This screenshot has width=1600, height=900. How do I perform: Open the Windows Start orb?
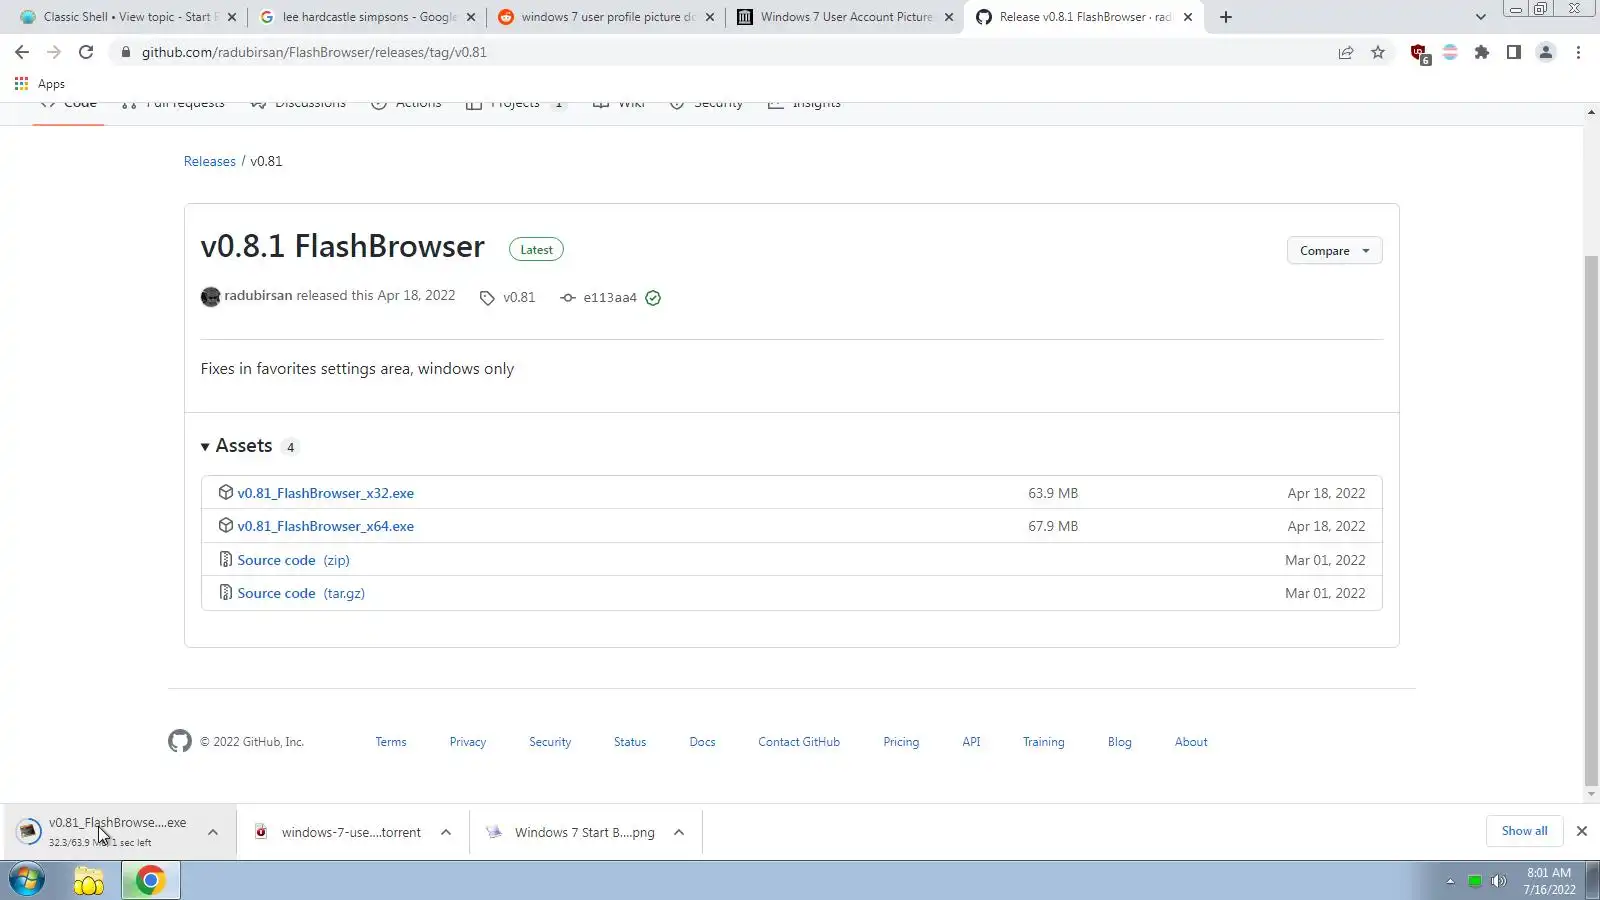[x=27, y=880]
